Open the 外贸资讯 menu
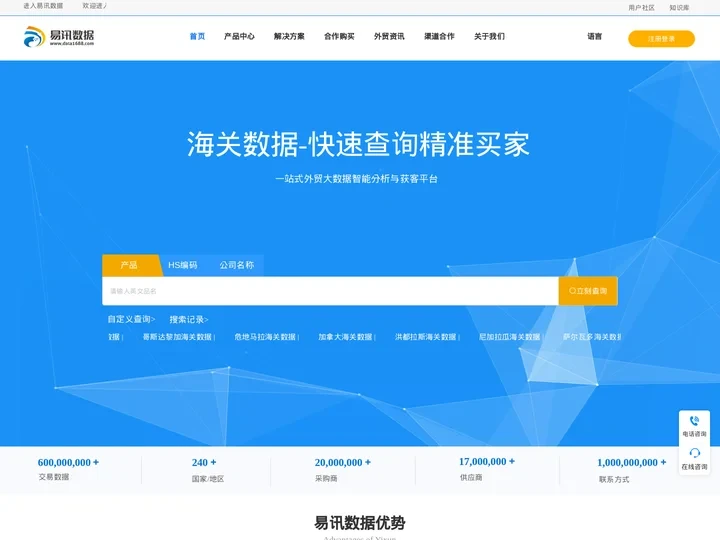Image resolution: width=720 pixels, height=540 pixels. [389, 36]
